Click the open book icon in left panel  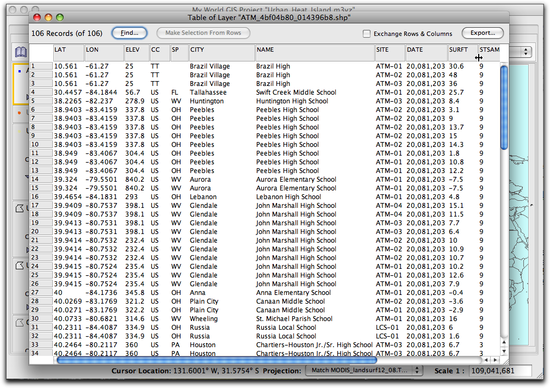pos(21,52)
